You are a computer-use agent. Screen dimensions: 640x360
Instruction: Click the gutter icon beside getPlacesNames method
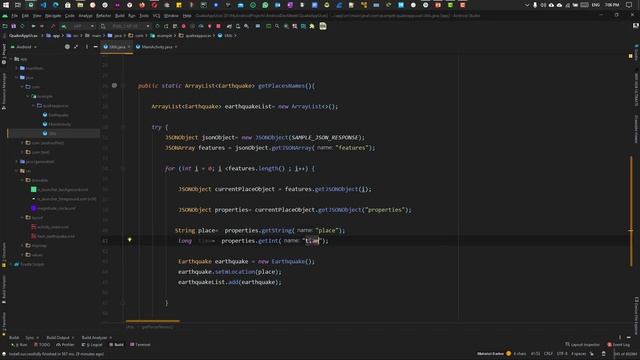pyautogui.click(x=115, y=86)
